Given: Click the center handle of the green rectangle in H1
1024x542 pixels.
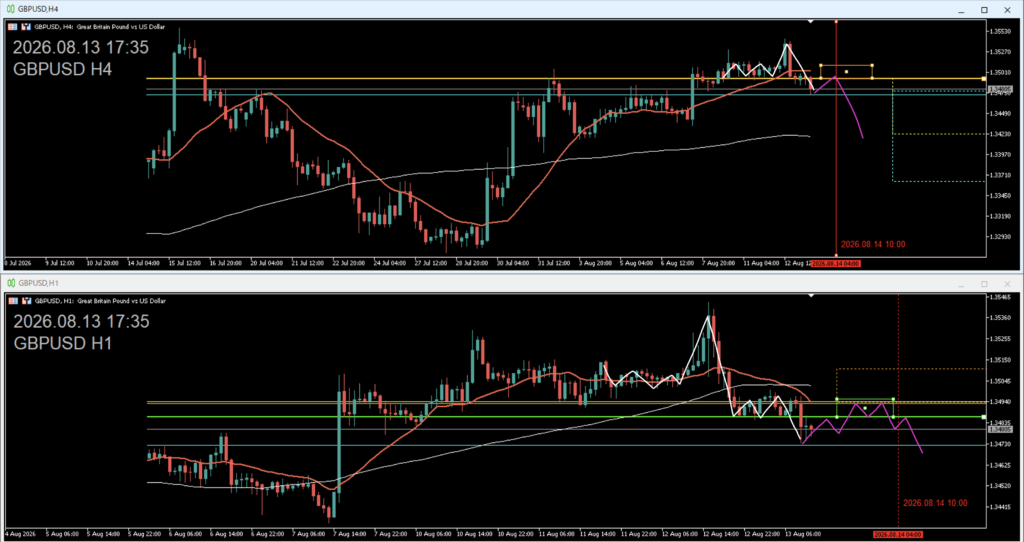Looking at the screenshot, I should pos(865,407).
